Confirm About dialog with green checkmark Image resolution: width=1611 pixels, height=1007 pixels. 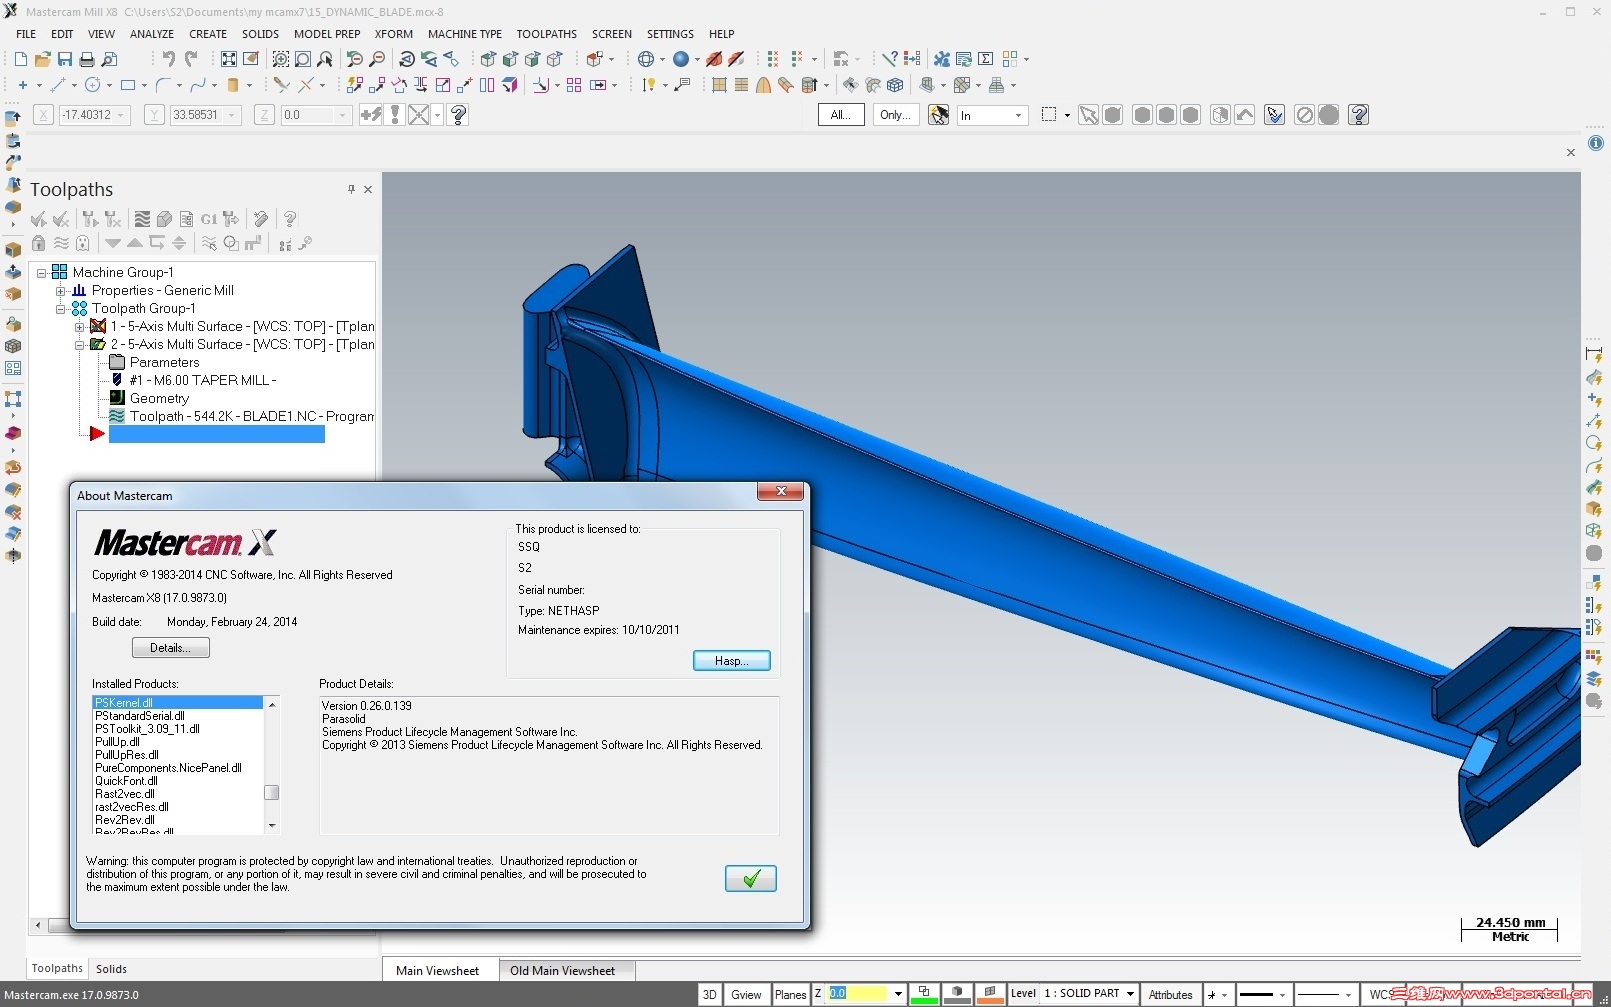pyautogui.click(x=751, y=878)
